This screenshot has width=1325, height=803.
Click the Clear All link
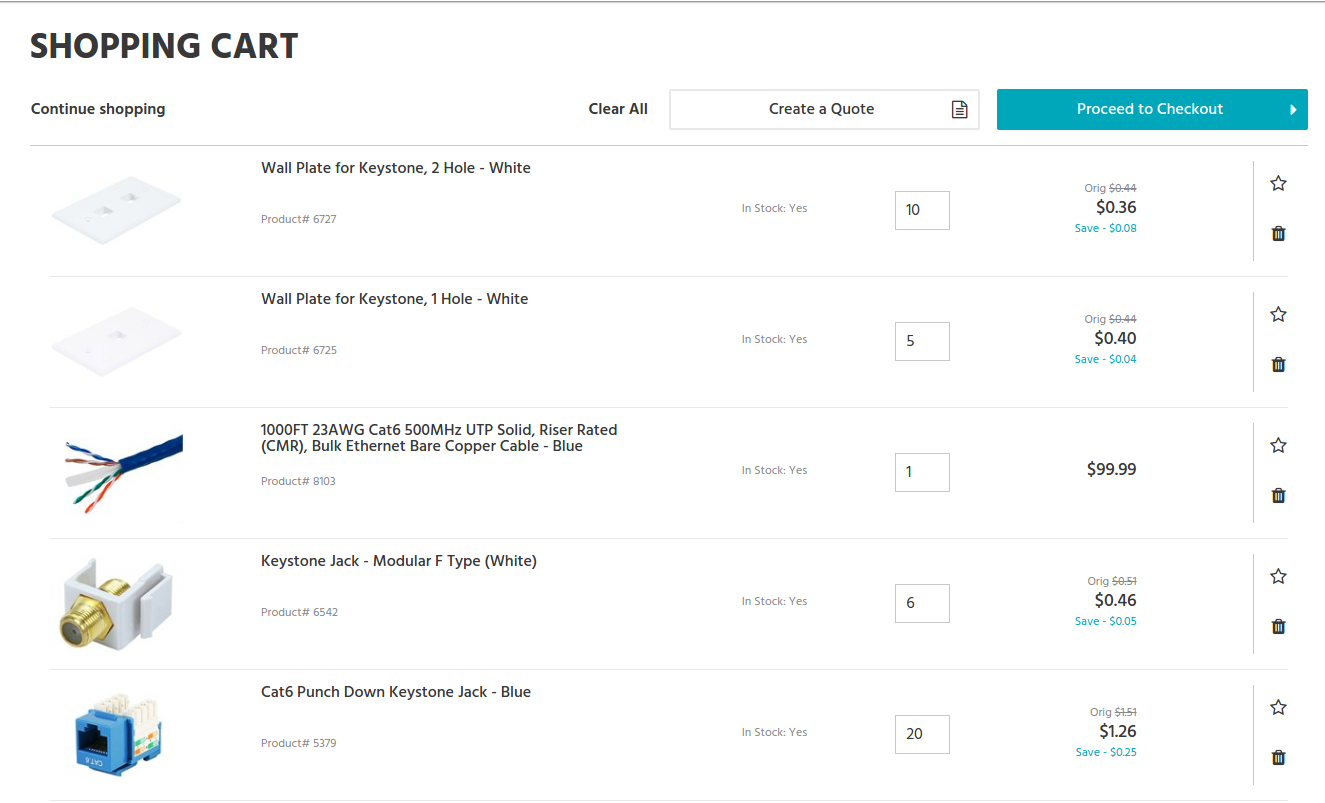[x=618, y=110]
